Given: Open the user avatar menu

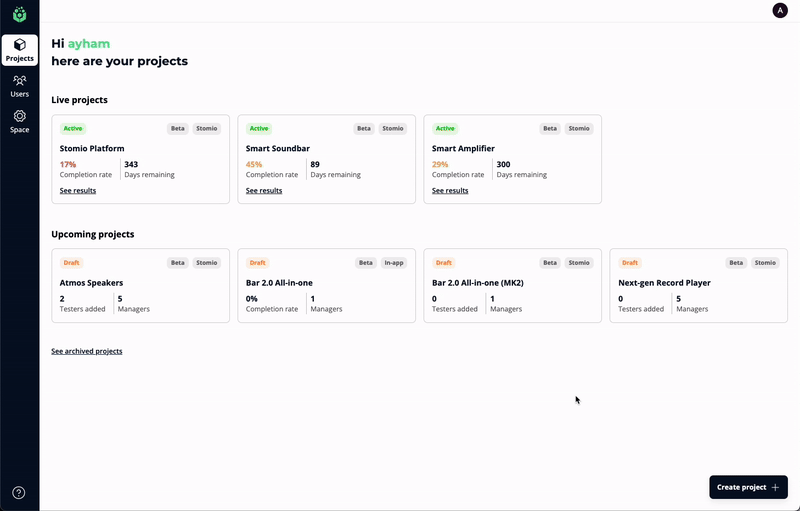Looking at the screenshot, I should point(780,10).
